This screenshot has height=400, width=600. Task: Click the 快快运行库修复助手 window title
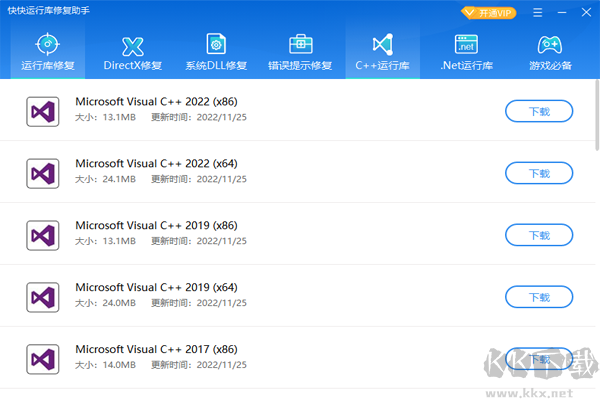click(49, 11)
